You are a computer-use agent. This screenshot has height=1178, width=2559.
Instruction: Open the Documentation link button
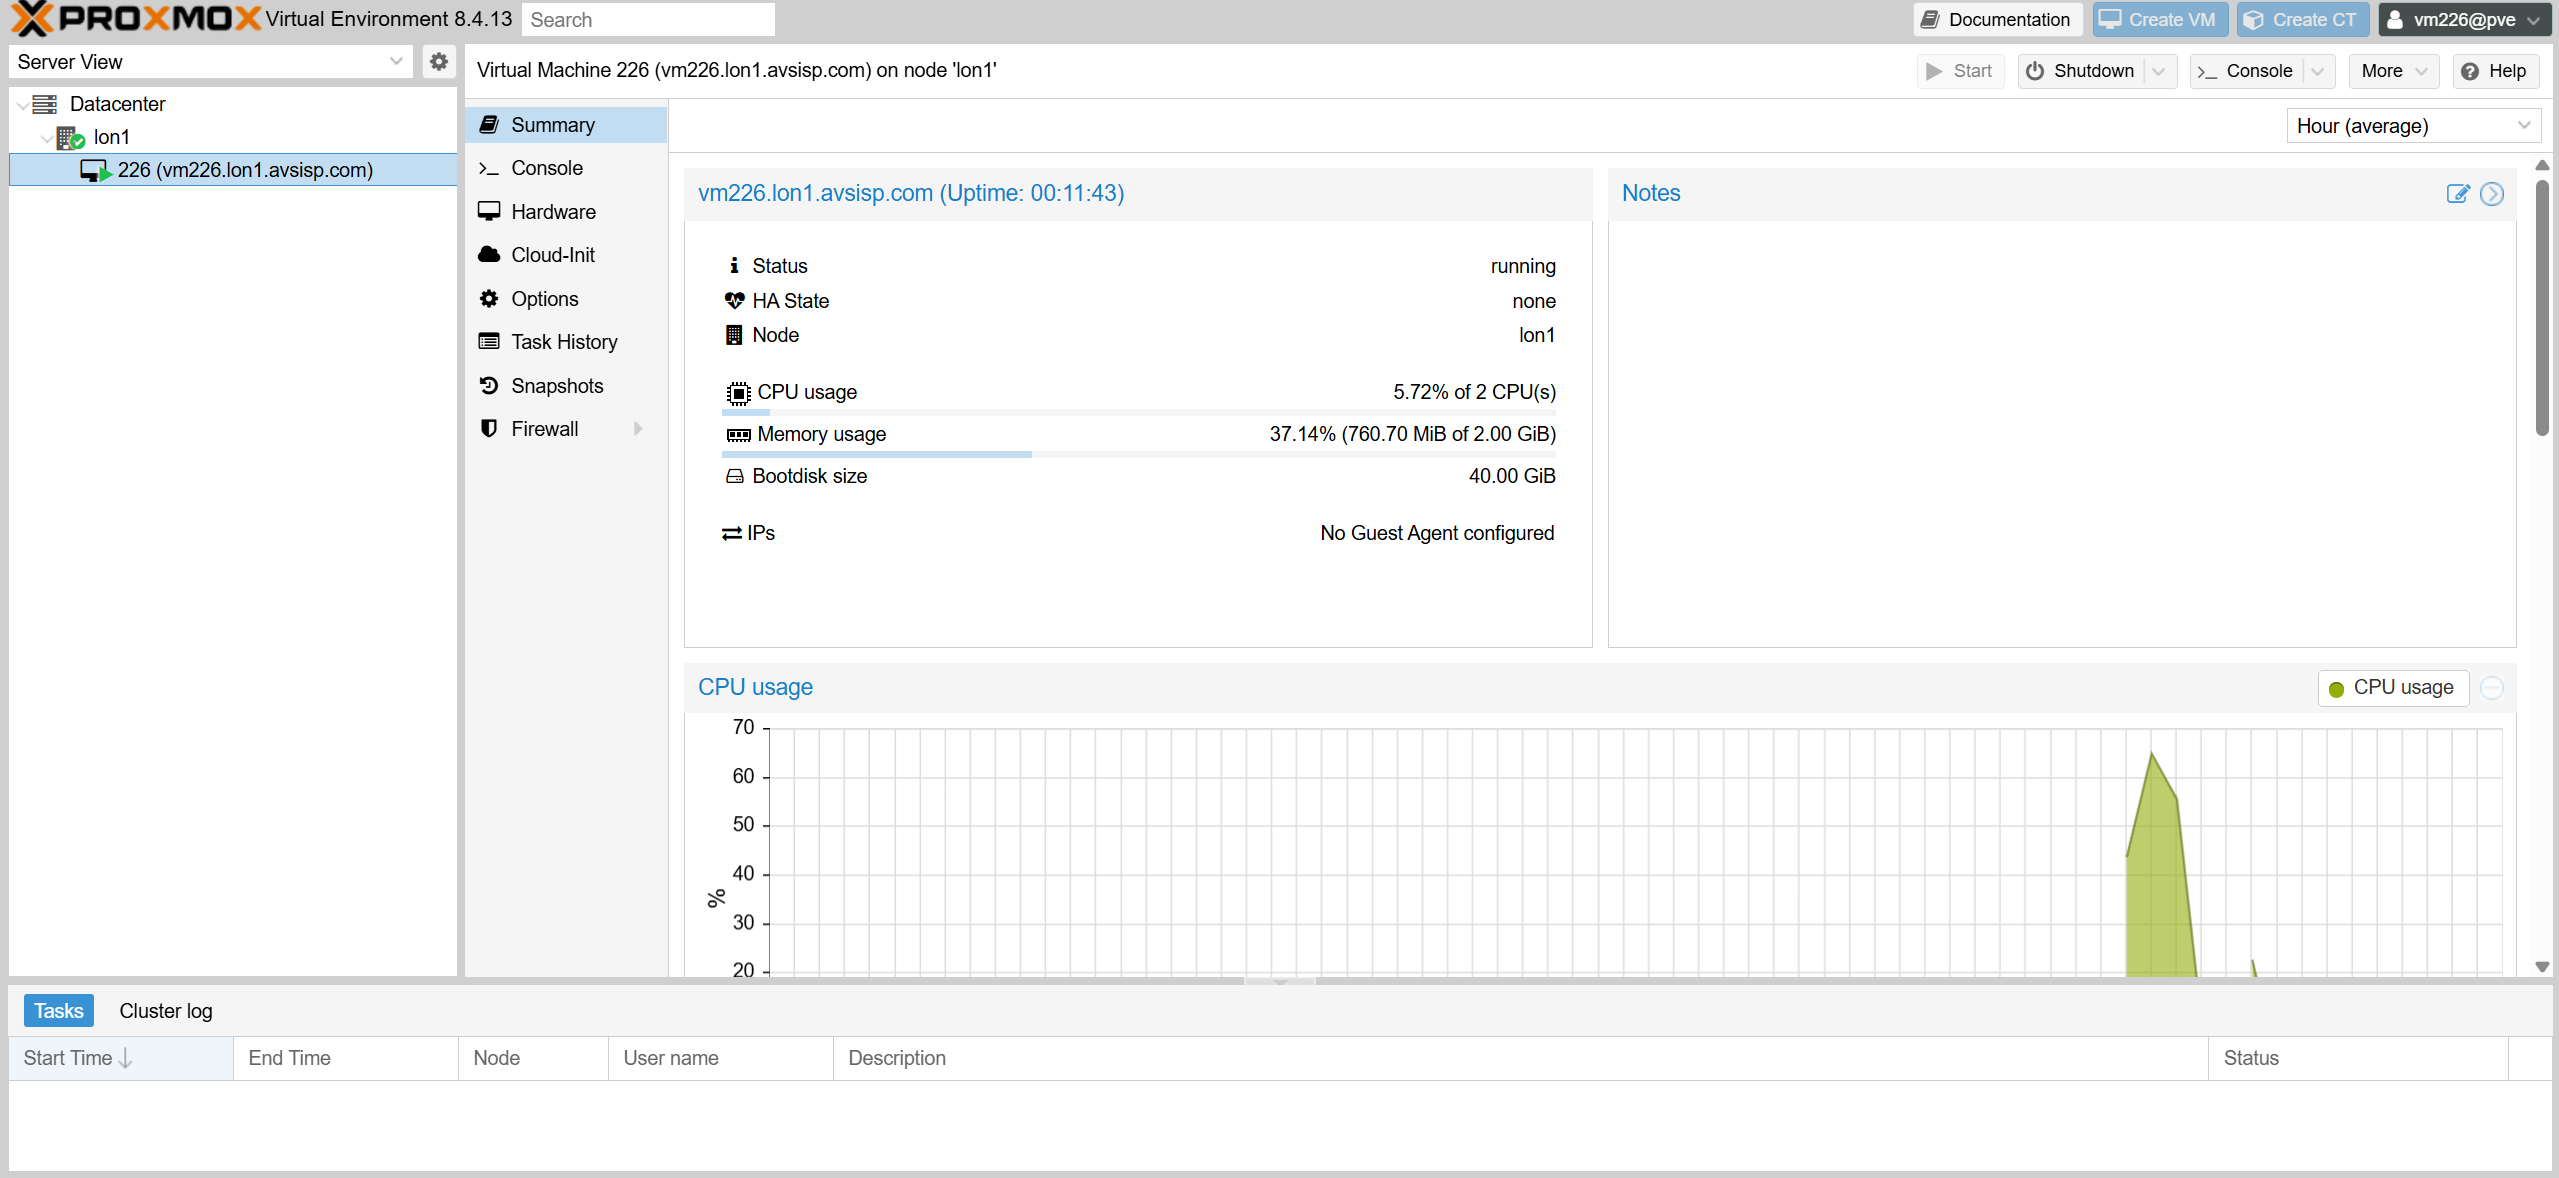pos(1997,20)
